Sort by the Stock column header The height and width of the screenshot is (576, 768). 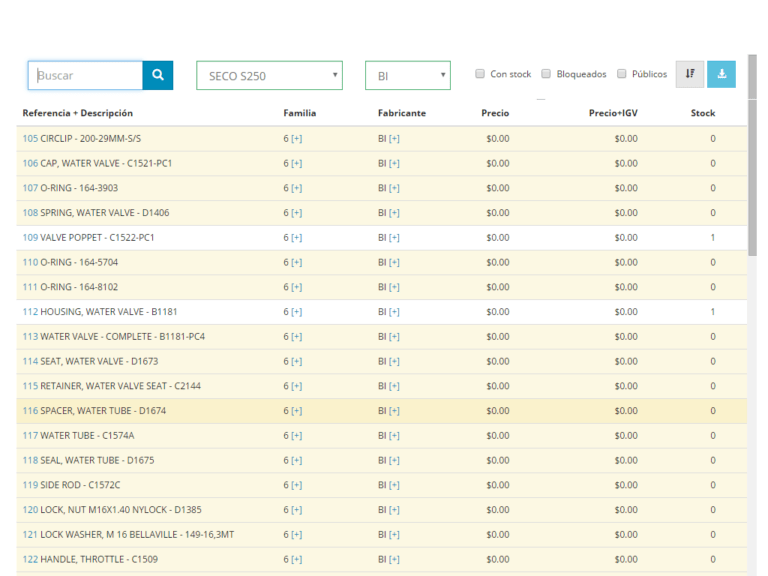tap(703, 113)
